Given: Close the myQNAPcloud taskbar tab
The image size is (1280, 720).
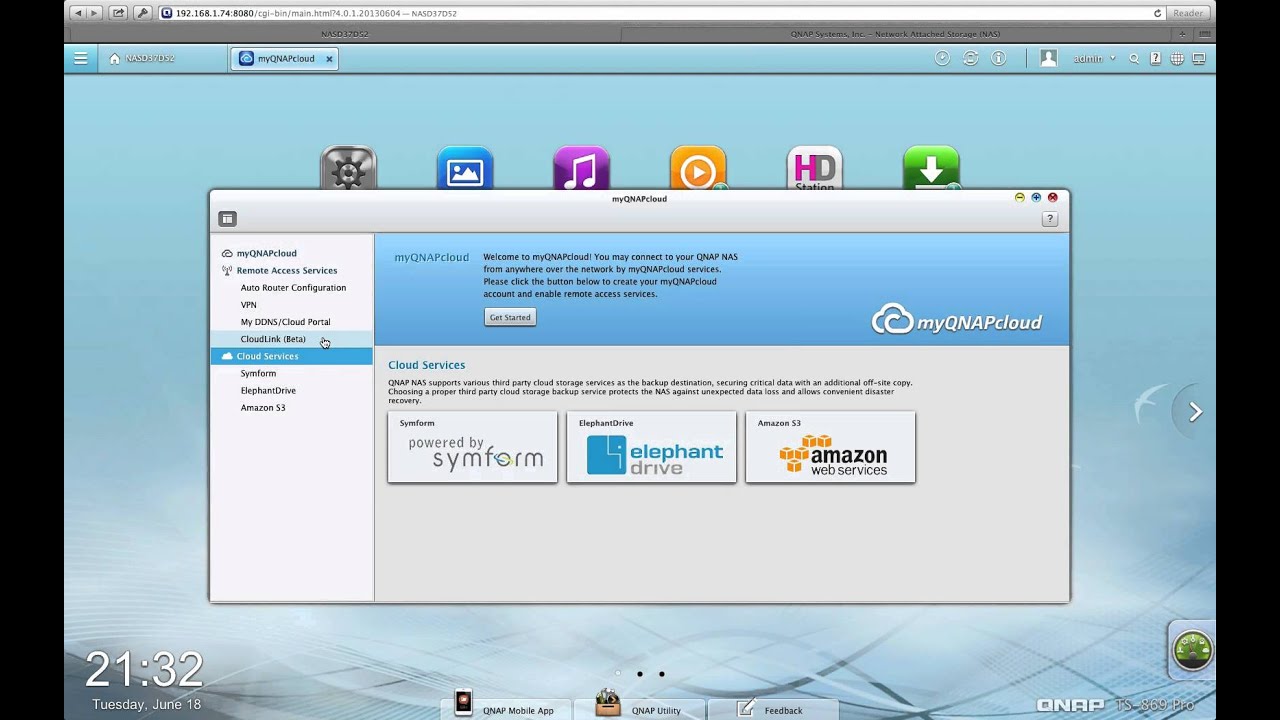Looking at the screenshot, I should [329, 59].
